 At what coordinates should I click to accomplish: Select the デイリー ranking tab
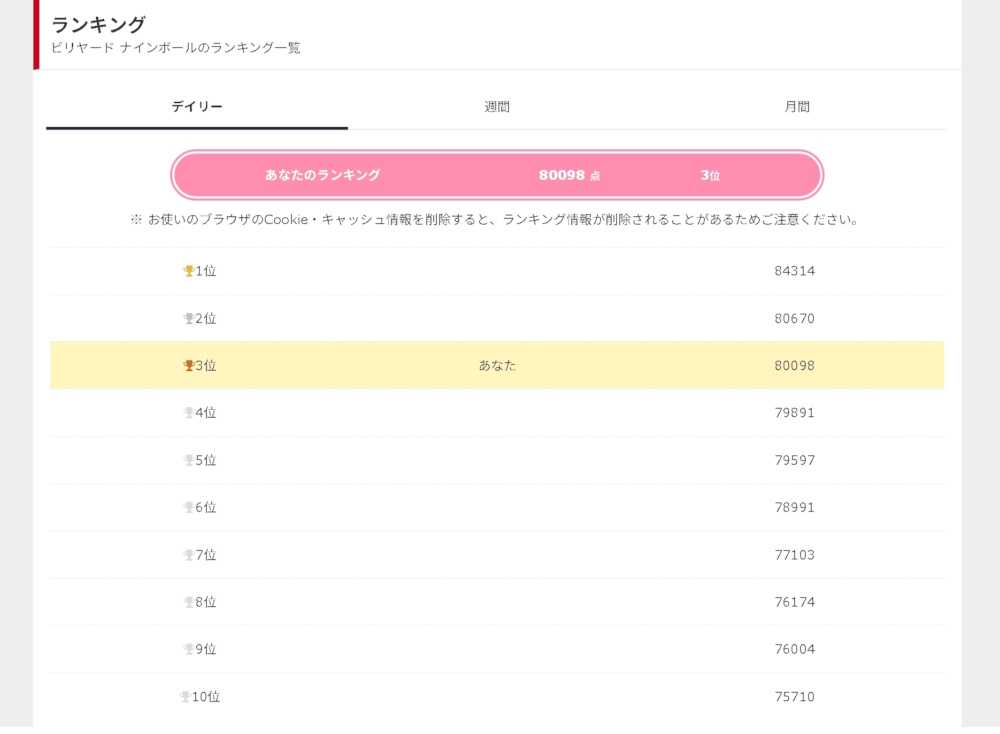coord(197,107)
